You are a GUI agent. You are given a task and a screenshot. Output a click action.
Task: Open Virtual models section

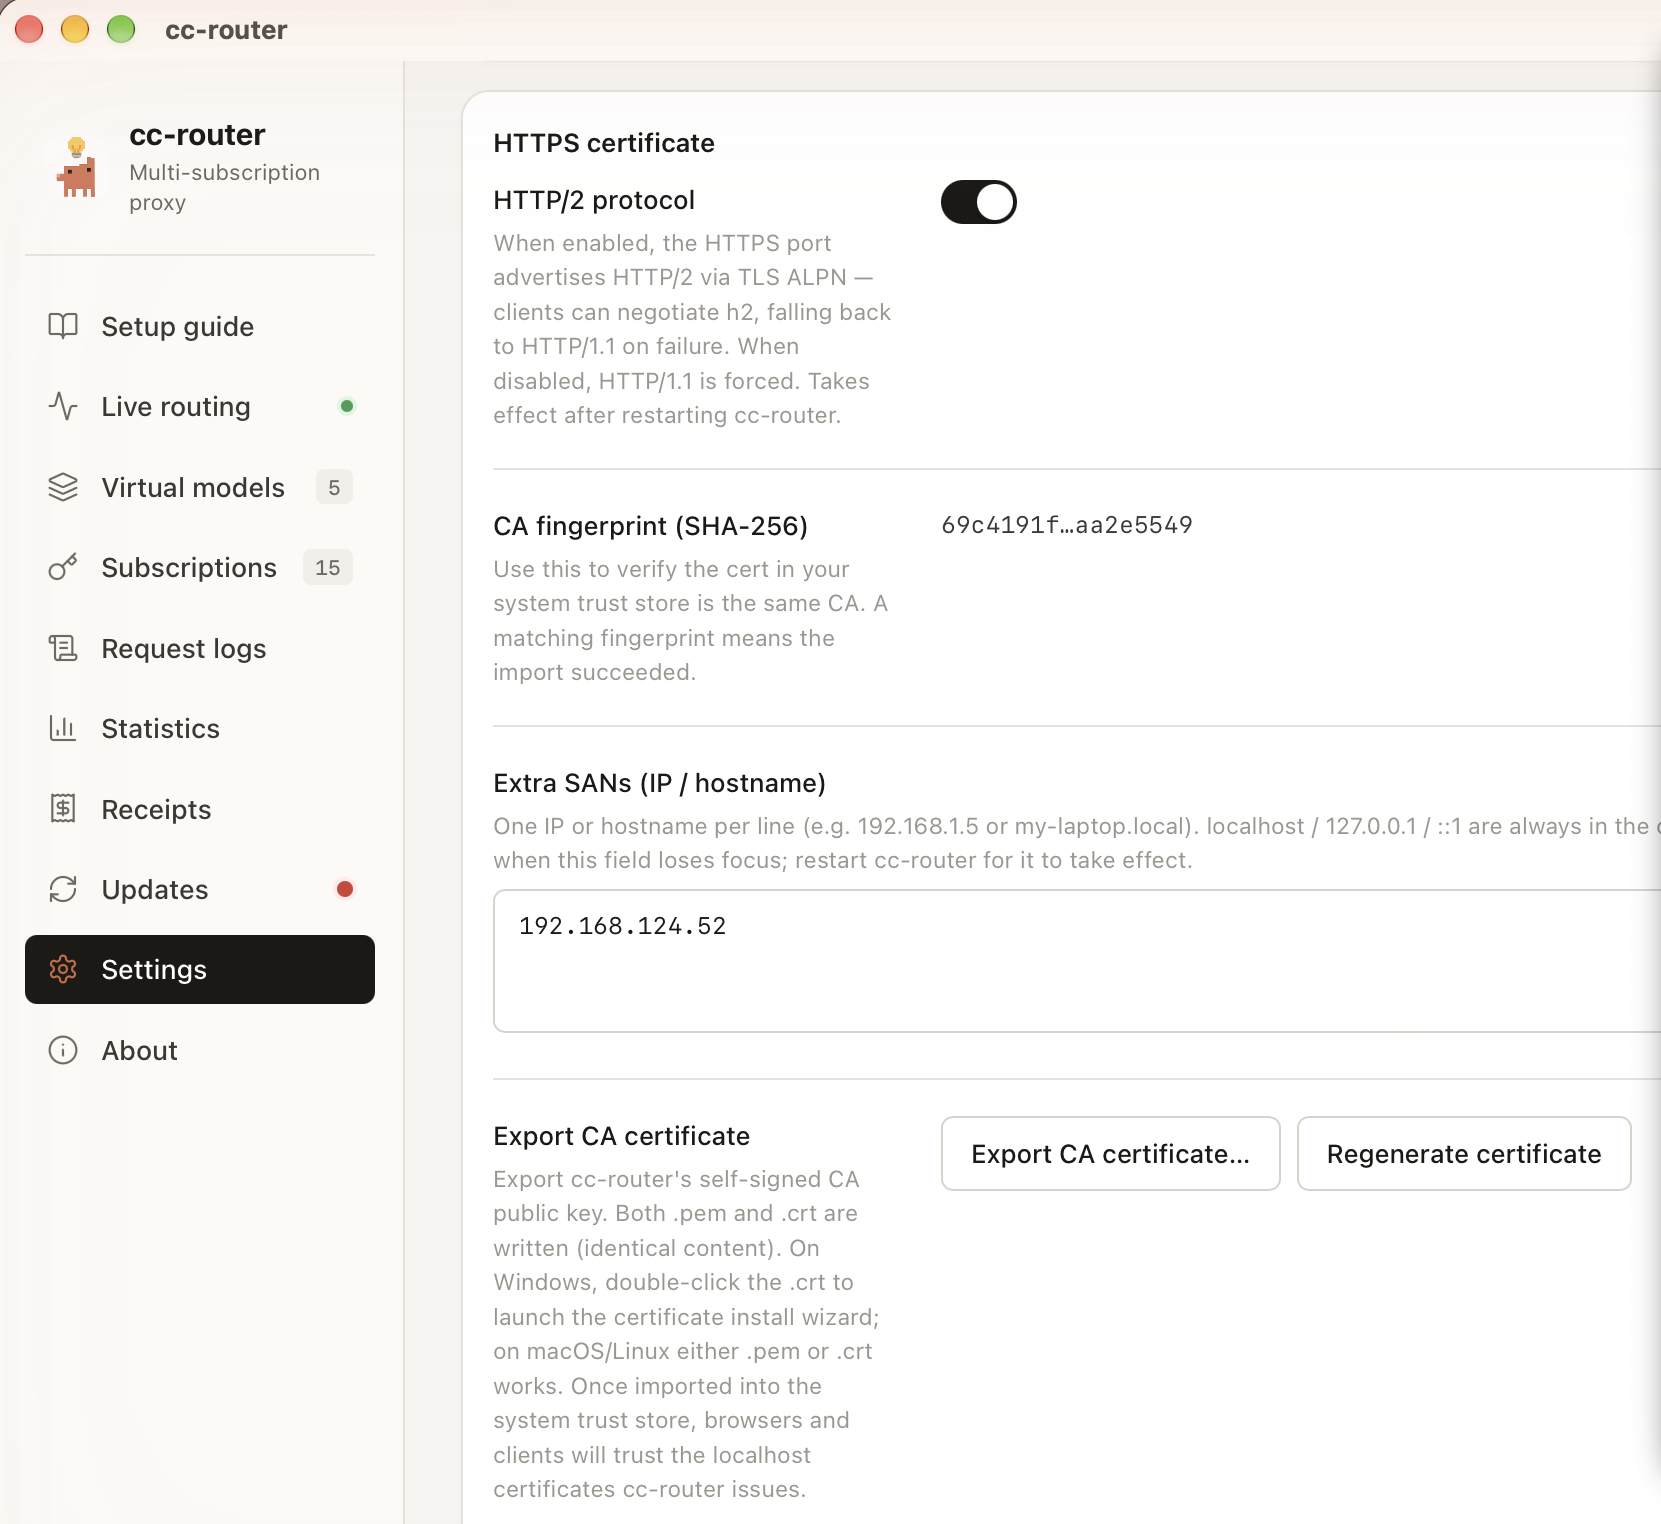(200, 487)
